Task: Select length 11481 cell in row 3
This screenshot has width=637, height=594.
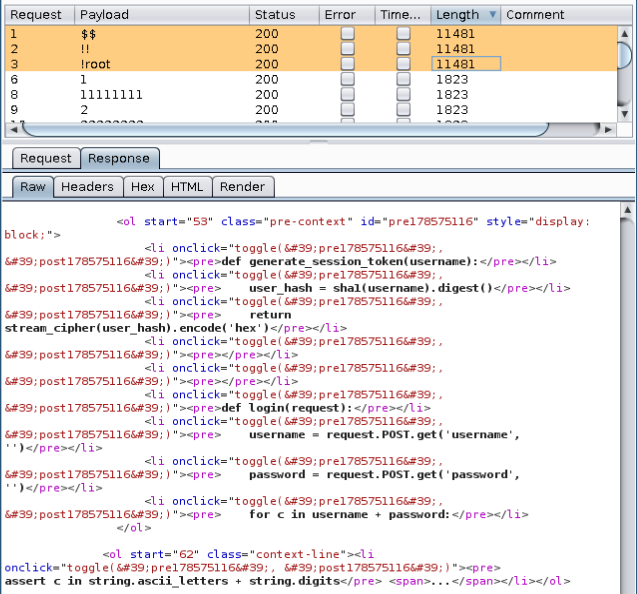Action: click(x=466, y=64)
